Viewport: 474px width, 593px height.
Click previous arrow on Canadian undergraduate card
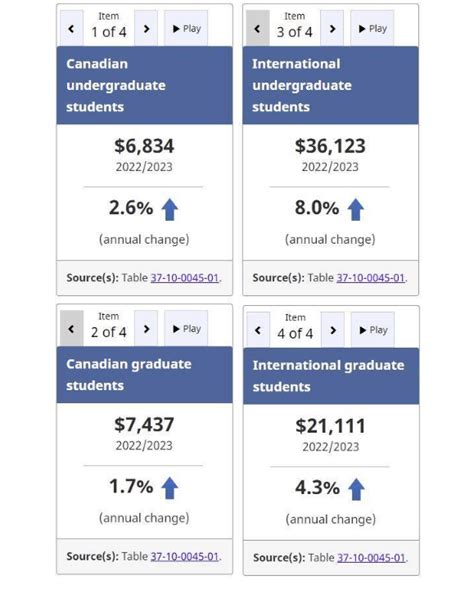click(x=71, y=28)
